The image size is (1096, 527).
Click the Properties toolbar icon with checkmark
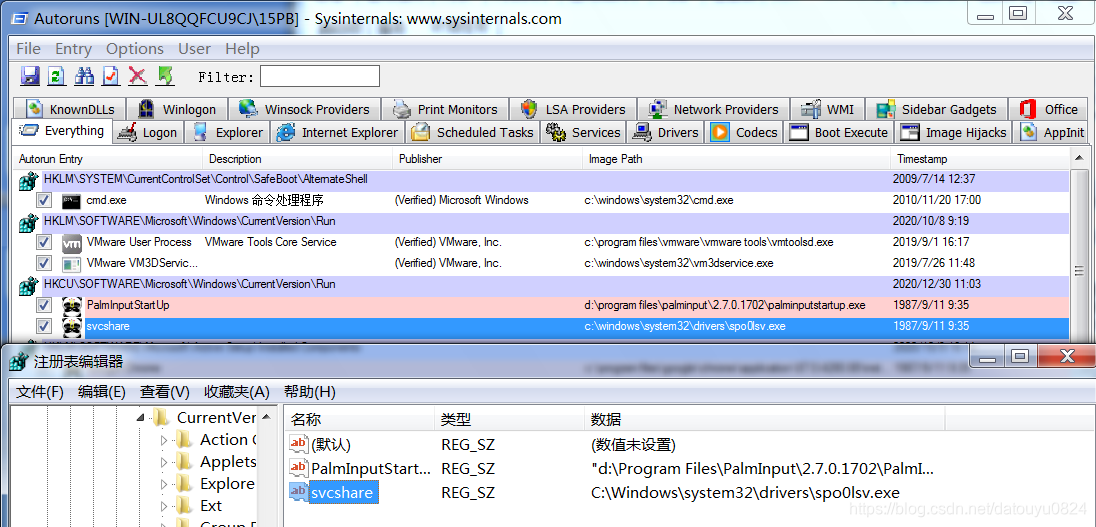(x=110, y=75)
